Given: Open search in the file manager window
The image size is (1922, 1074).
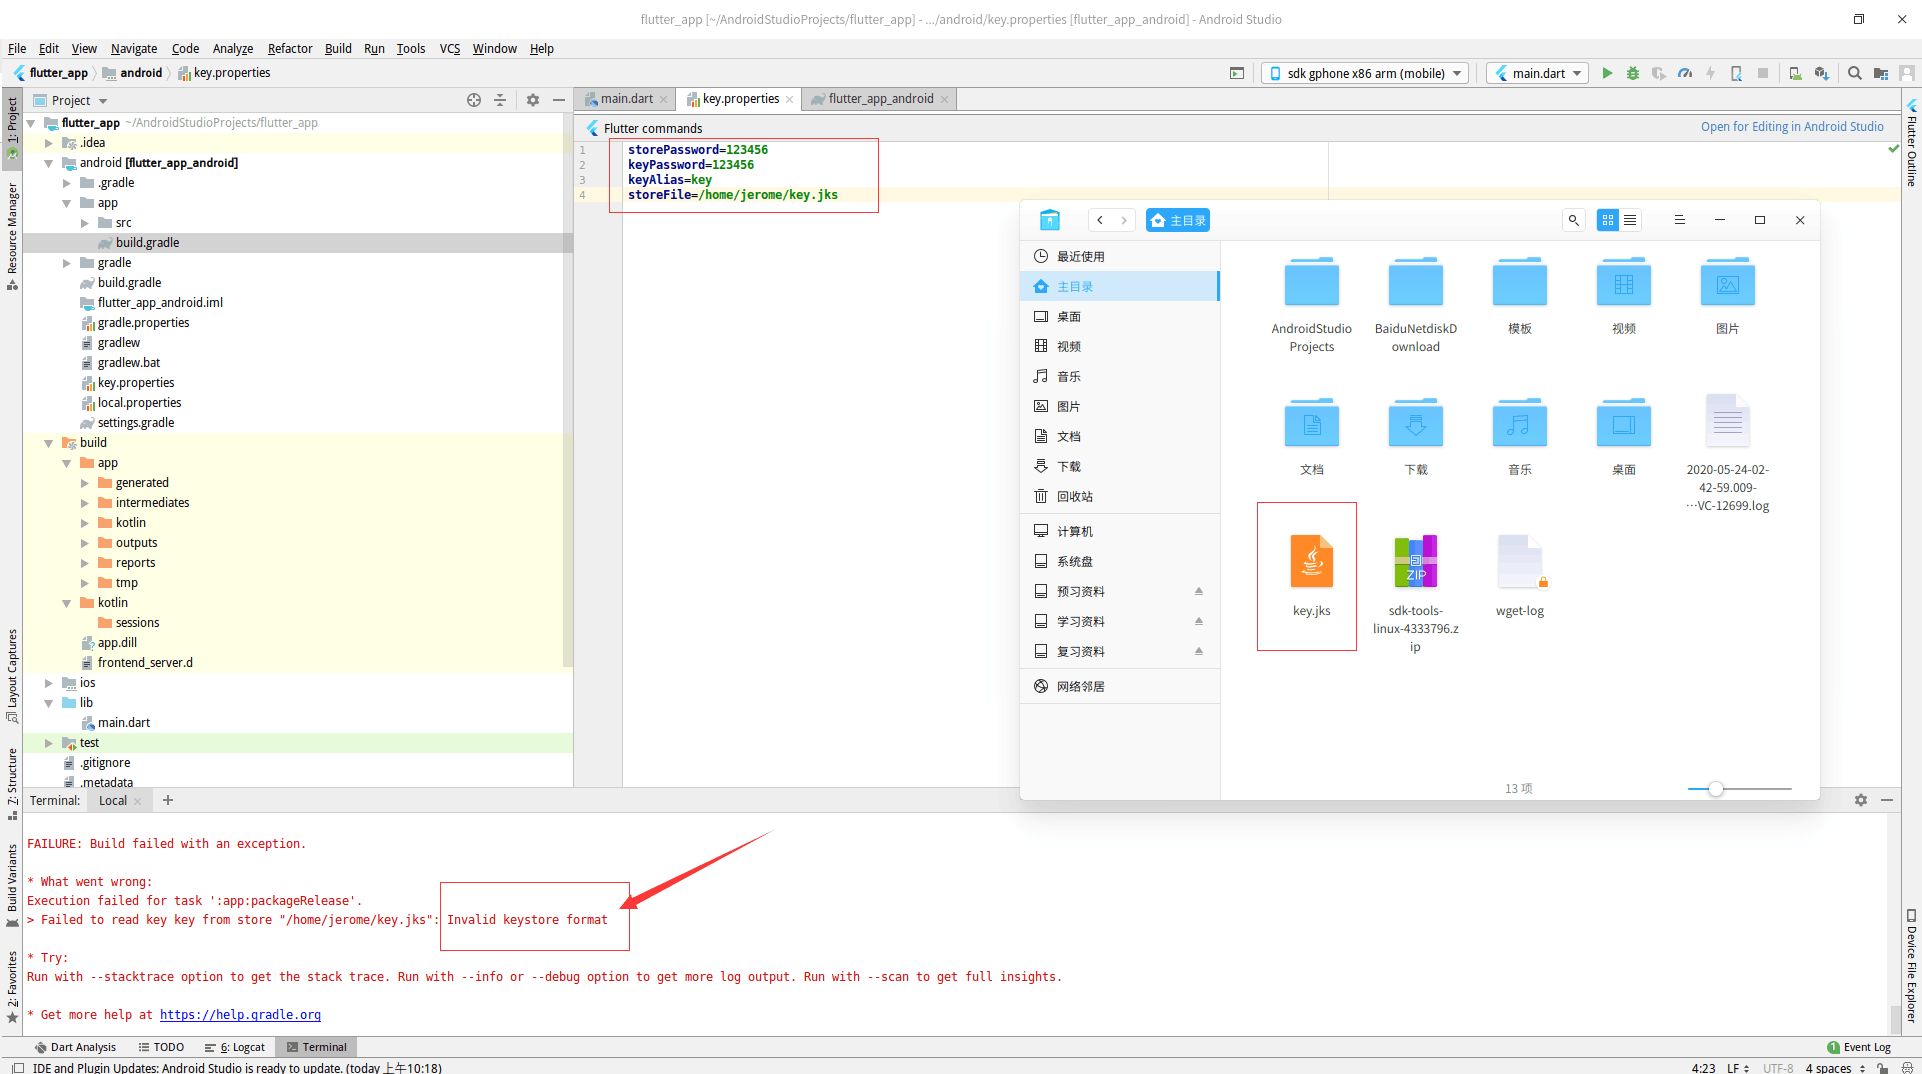Looking at the screenshot, I should (x=1573, y=220).
